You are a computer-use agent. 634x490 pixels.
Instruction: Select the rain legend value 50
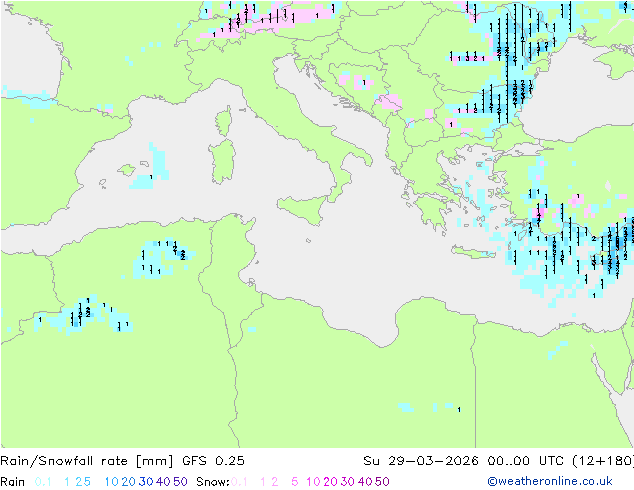point(180,482)
